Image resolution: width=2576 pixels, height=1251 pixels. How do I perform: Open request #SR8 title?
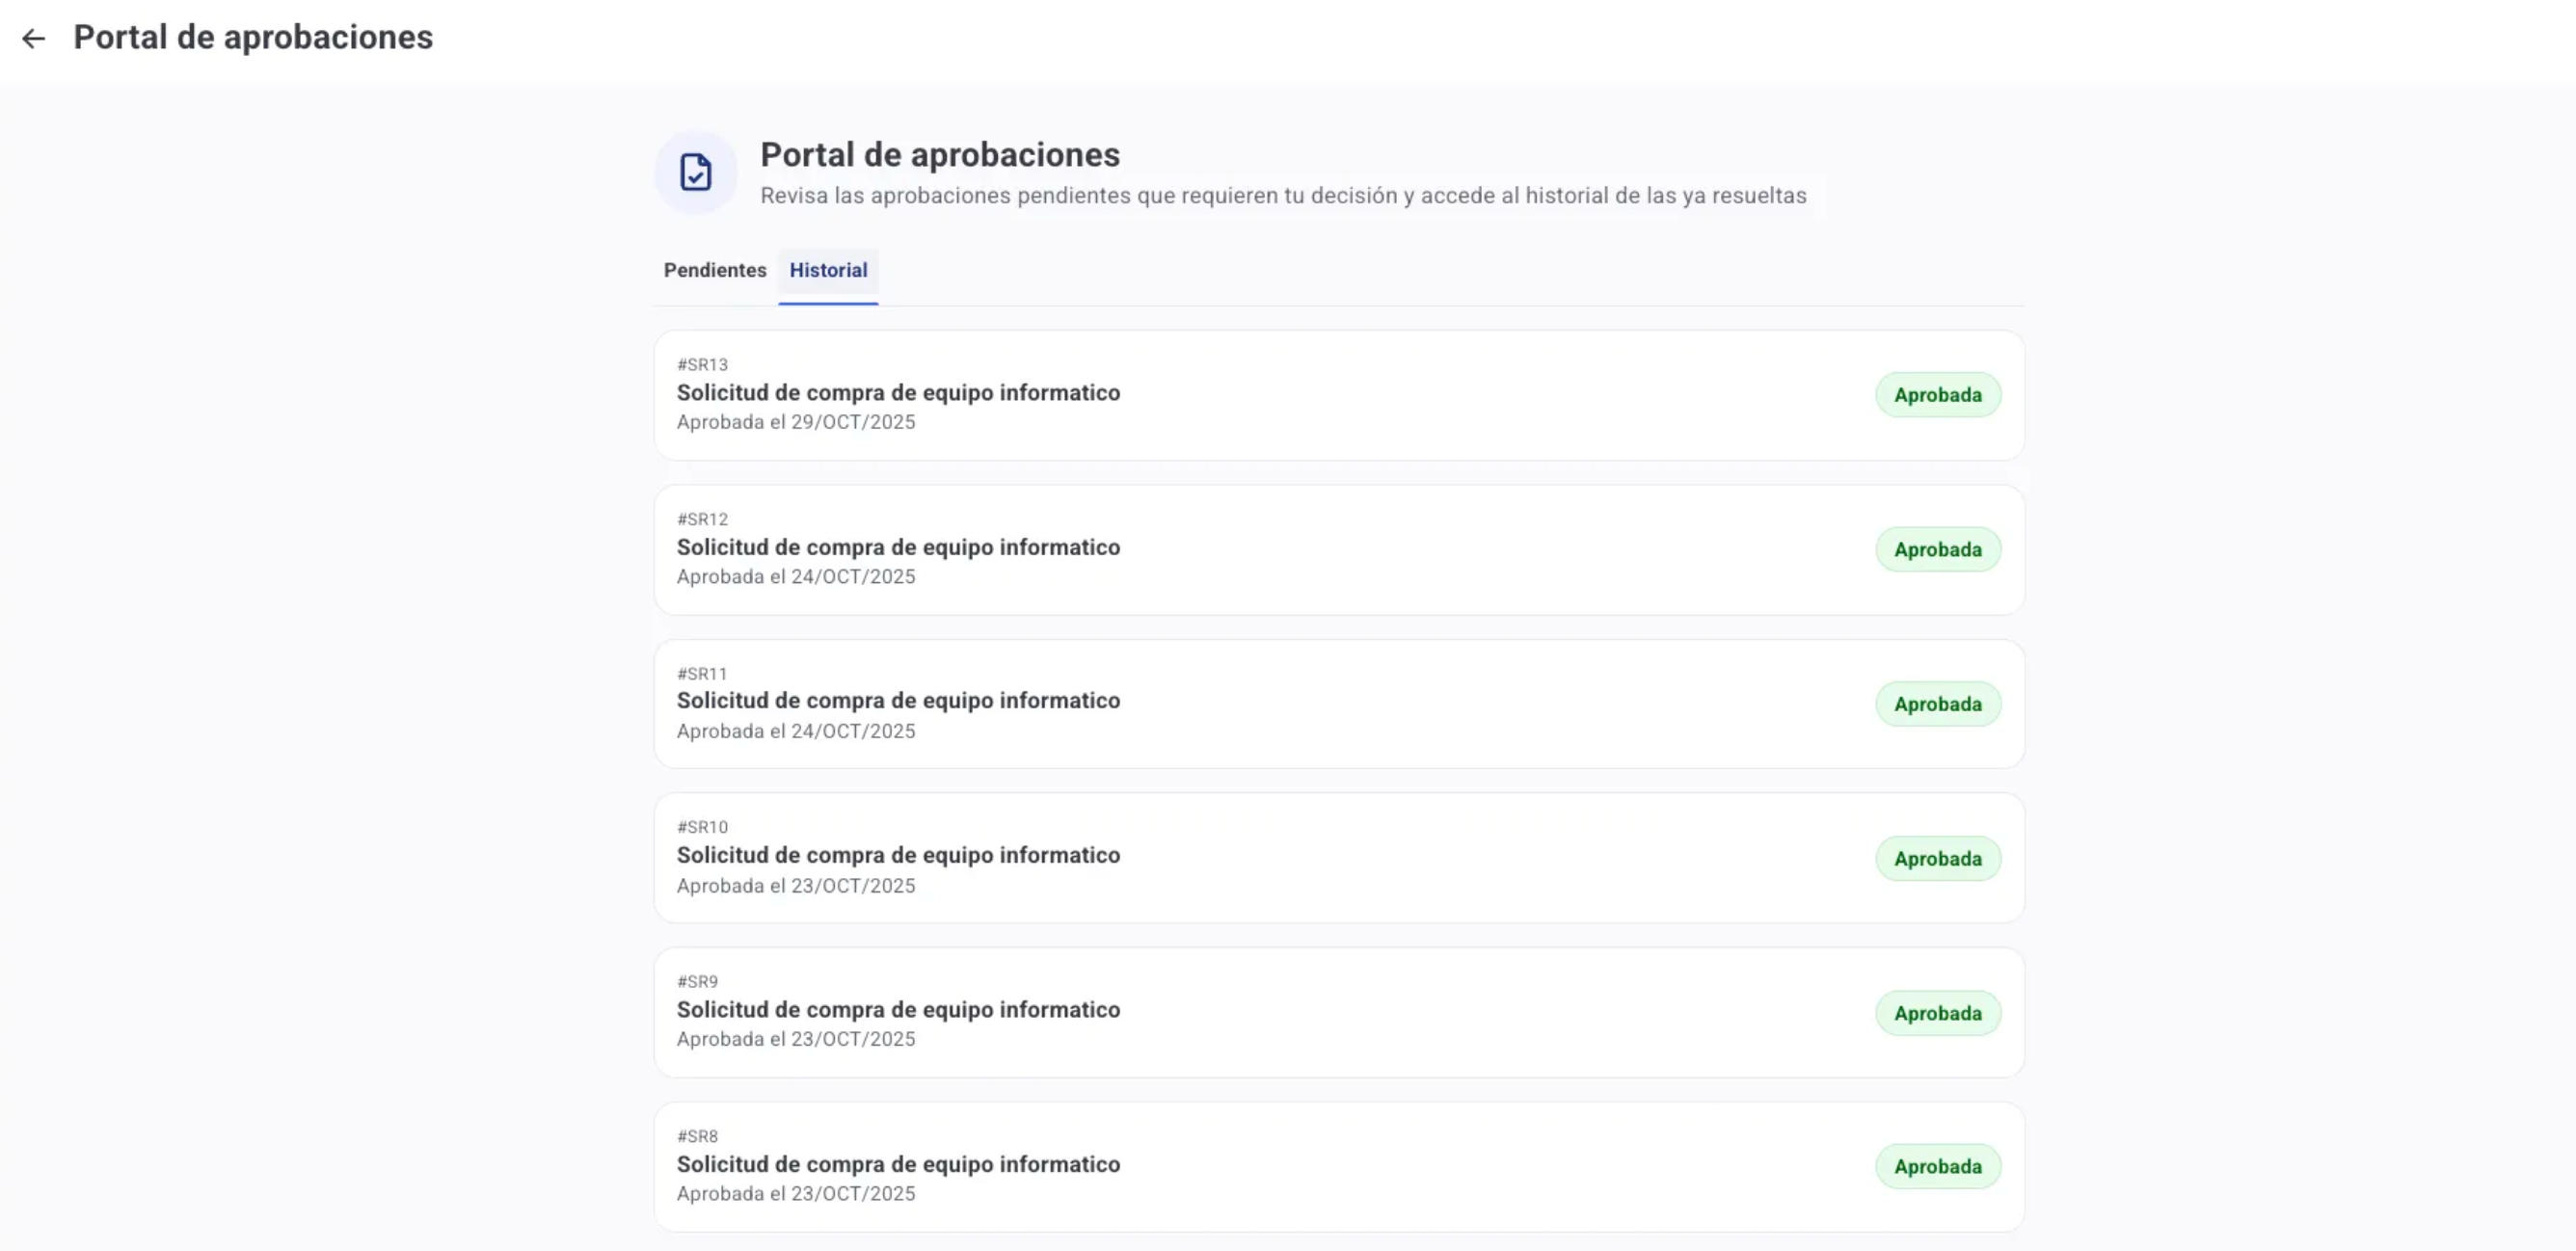coord(897,1164)
